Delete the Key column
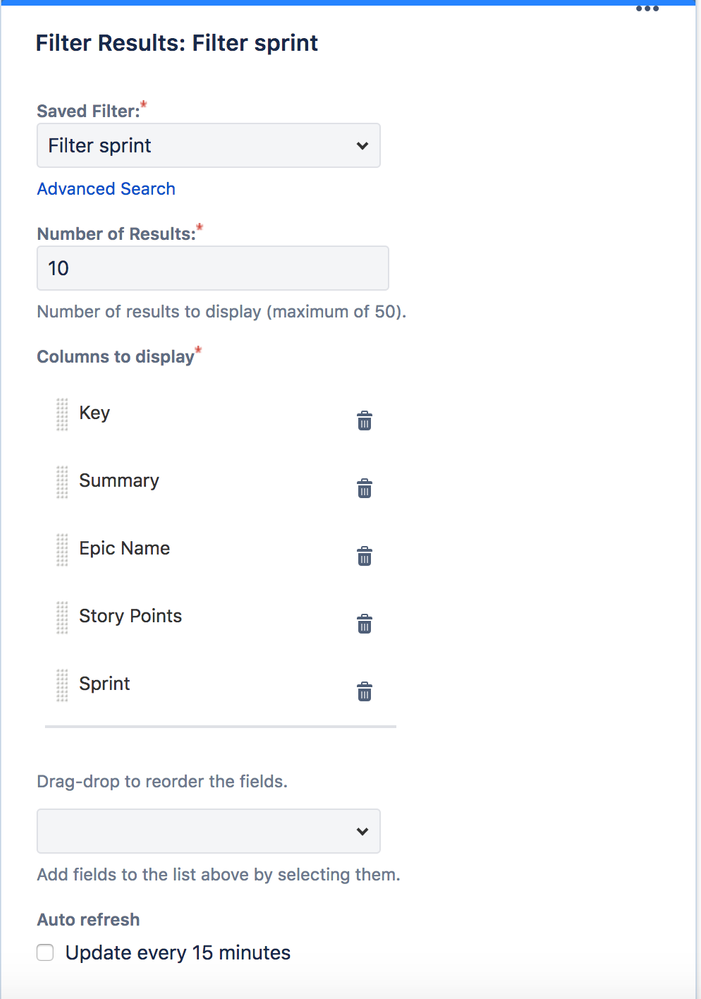701x999 pixels. pyautogui.click(x=364, y=420)
